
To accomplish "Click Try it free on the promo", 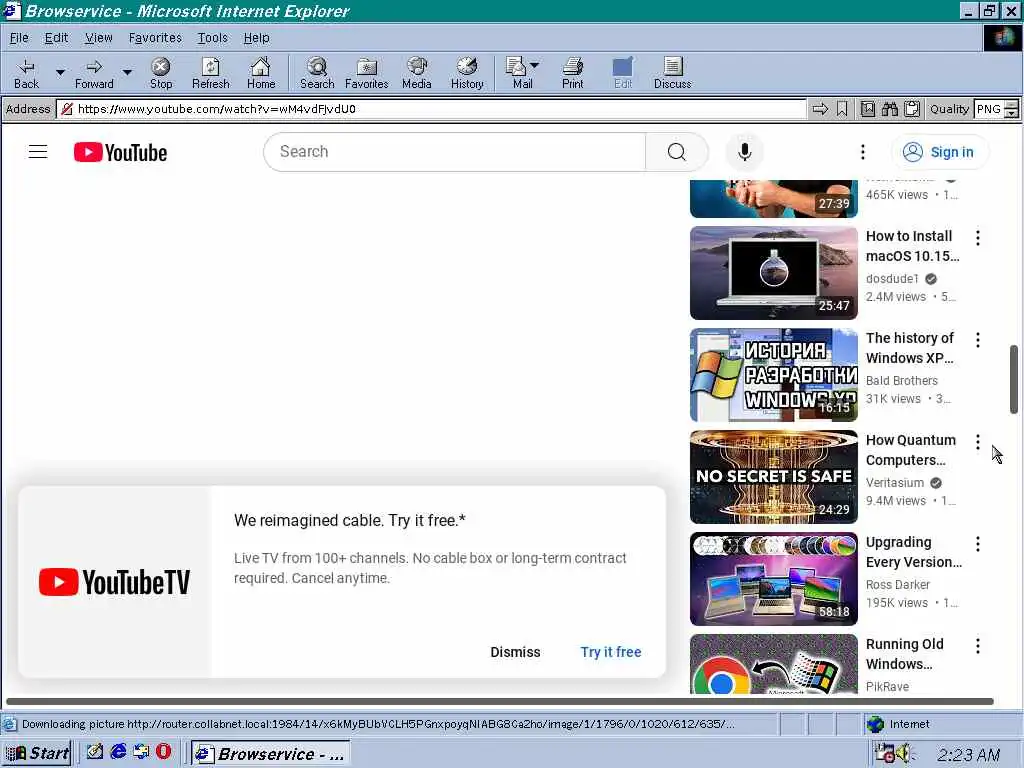I will (611, 652).
